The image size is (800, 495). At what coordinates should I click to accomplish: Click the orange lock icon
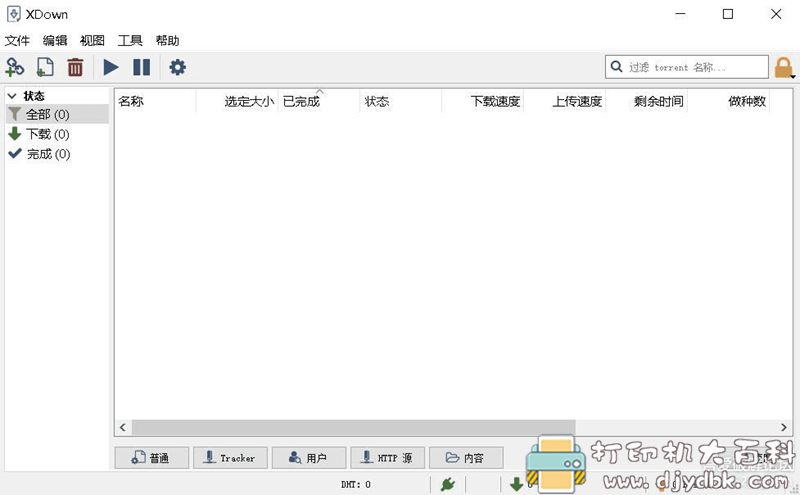[x=784, y=67]
